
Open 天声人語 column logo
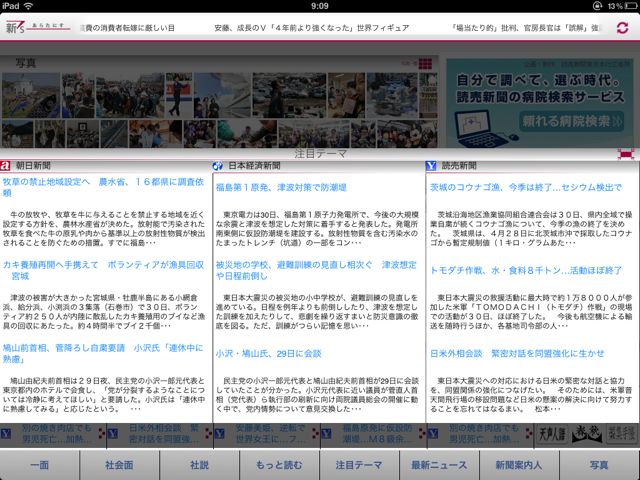(552, 435)
